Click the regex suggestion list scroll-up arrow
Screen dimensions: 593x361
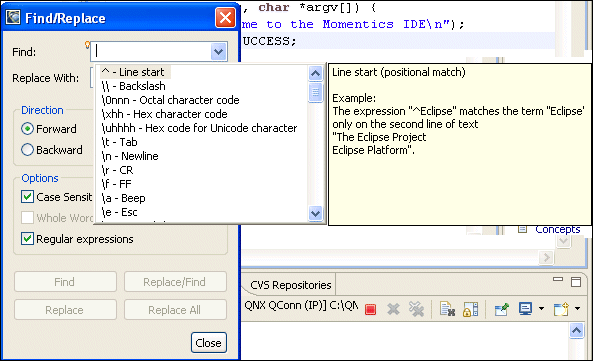click(x=315, y=73)
